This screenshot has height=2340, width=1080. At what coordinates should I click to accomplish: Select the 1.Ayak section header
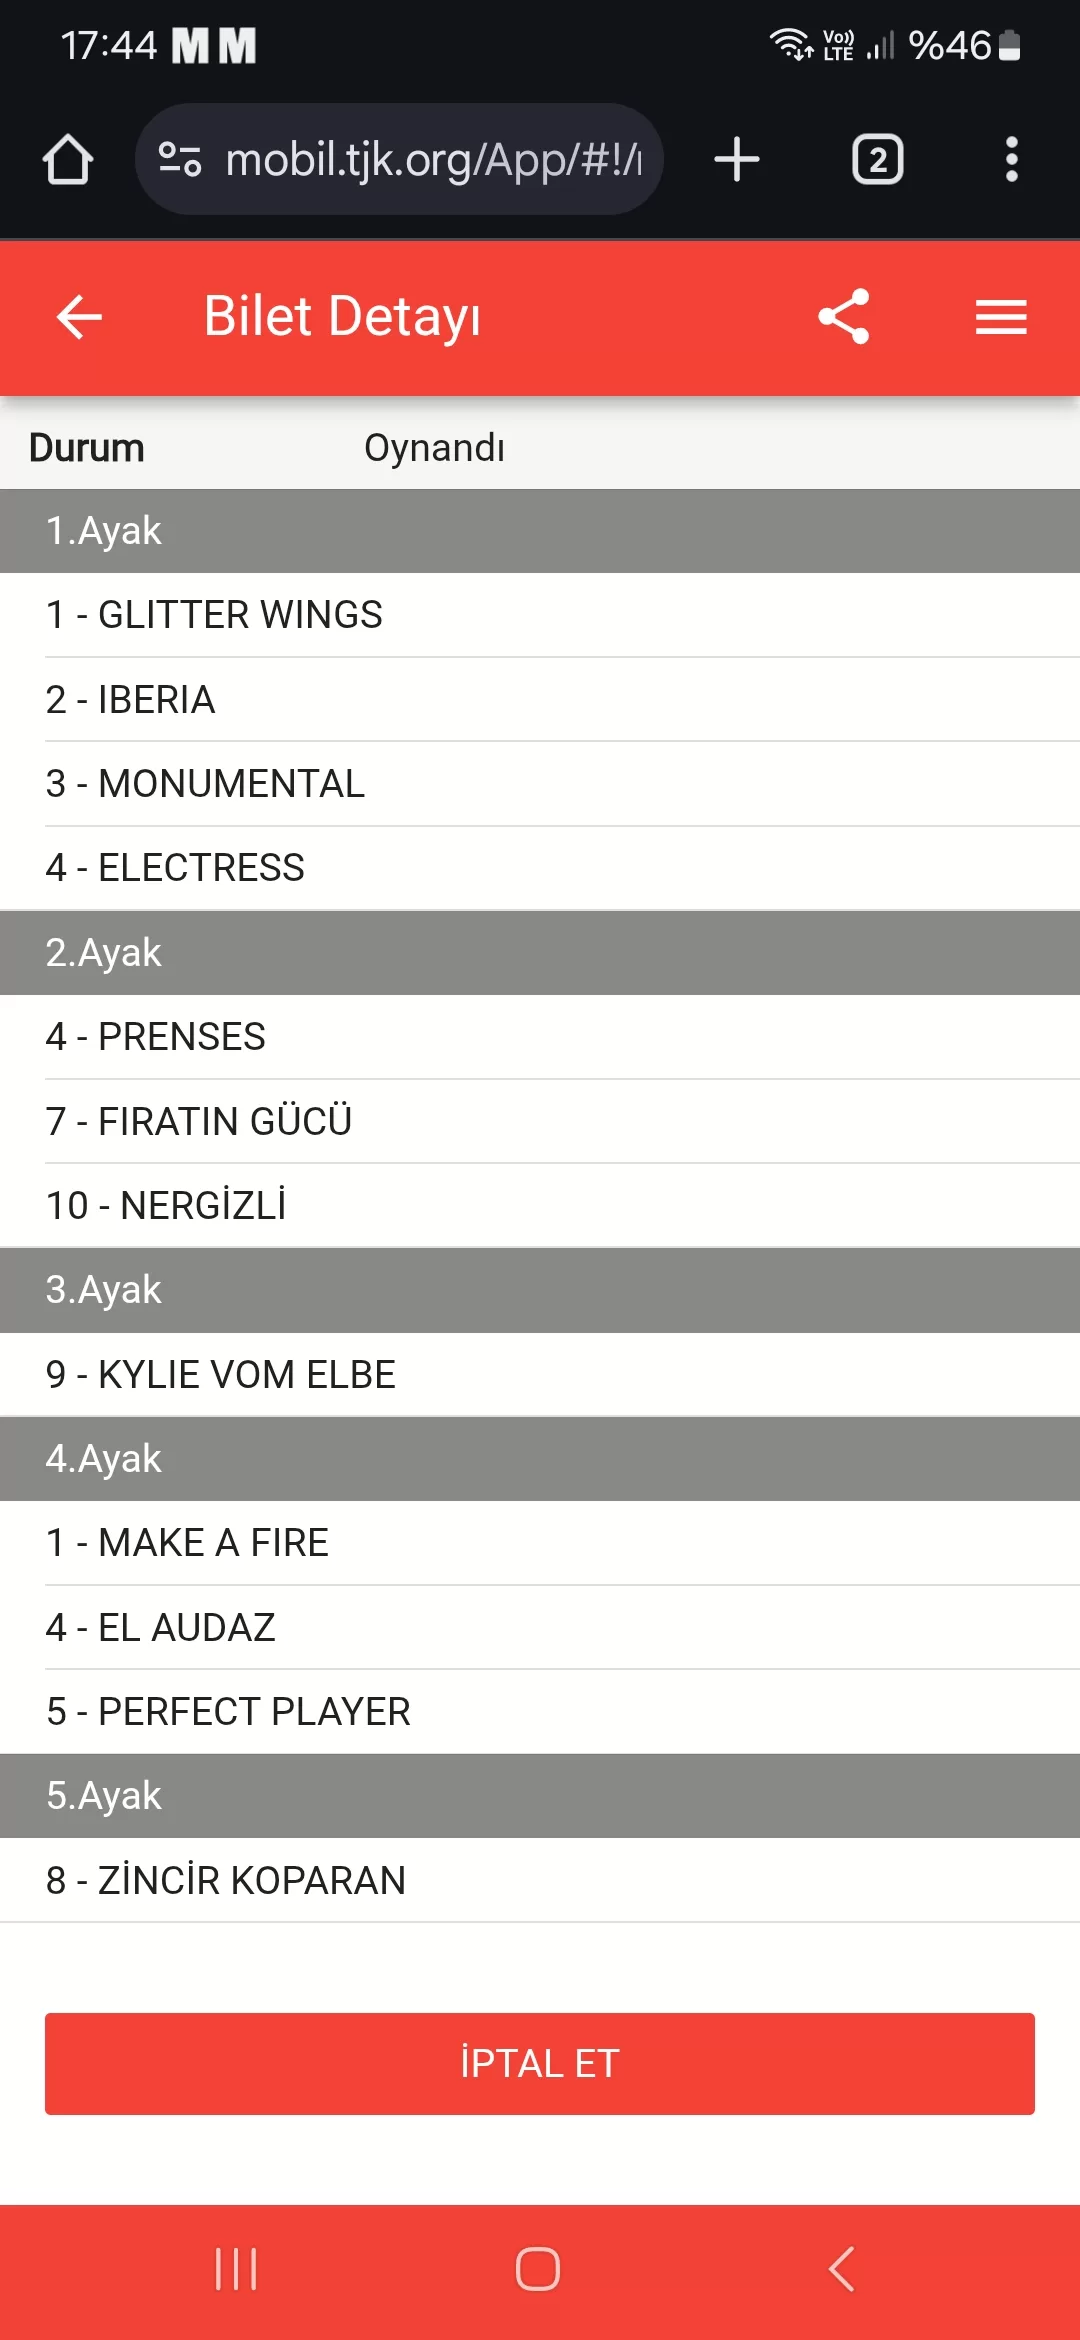[x=540, y=531]
